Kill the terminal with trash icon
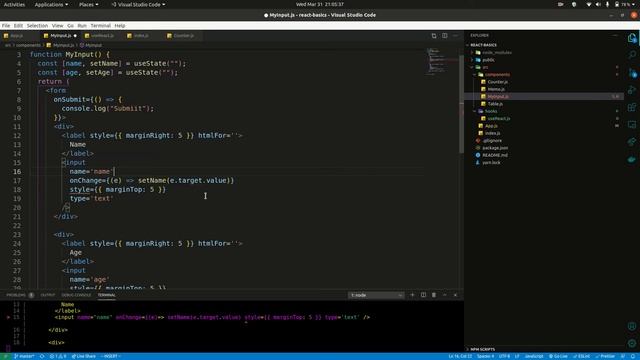The image size is (640, 360). pos(434,295)
